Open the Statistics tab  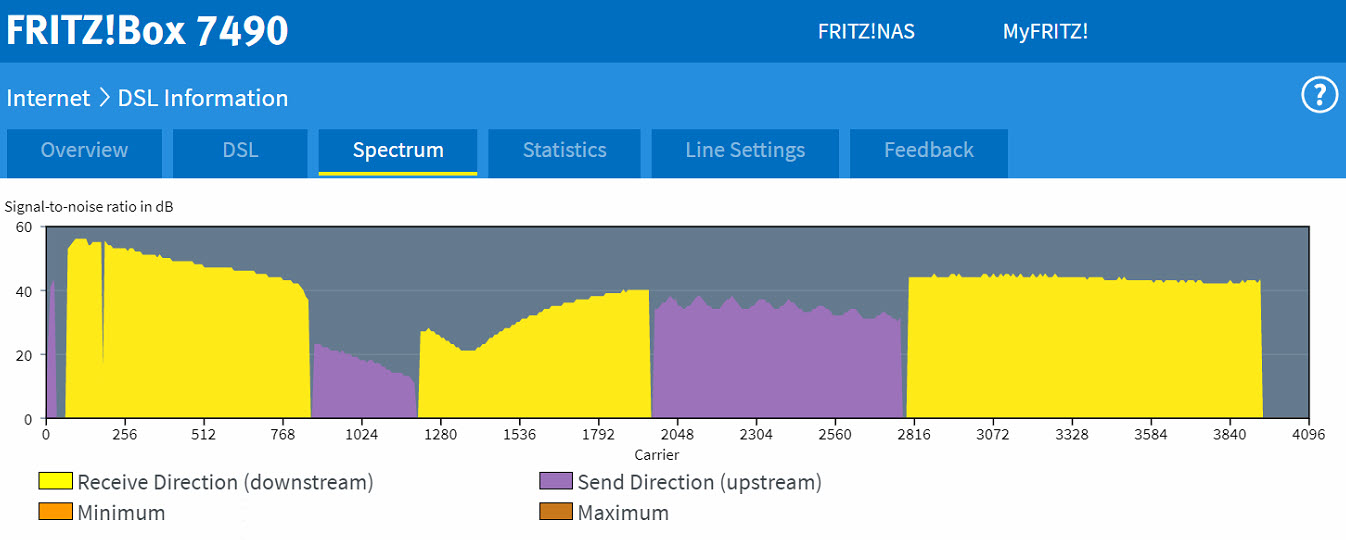(564, 151)
